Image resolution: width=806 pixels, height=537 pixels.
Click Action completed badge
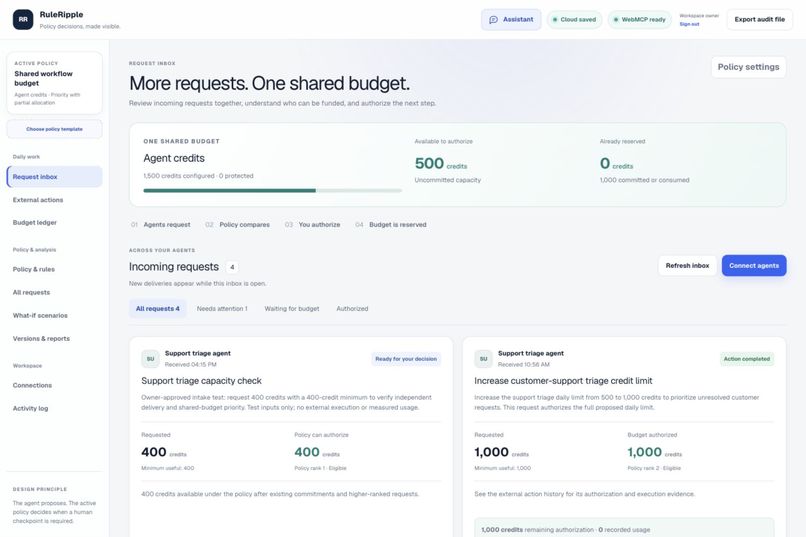tap(747, 359)
